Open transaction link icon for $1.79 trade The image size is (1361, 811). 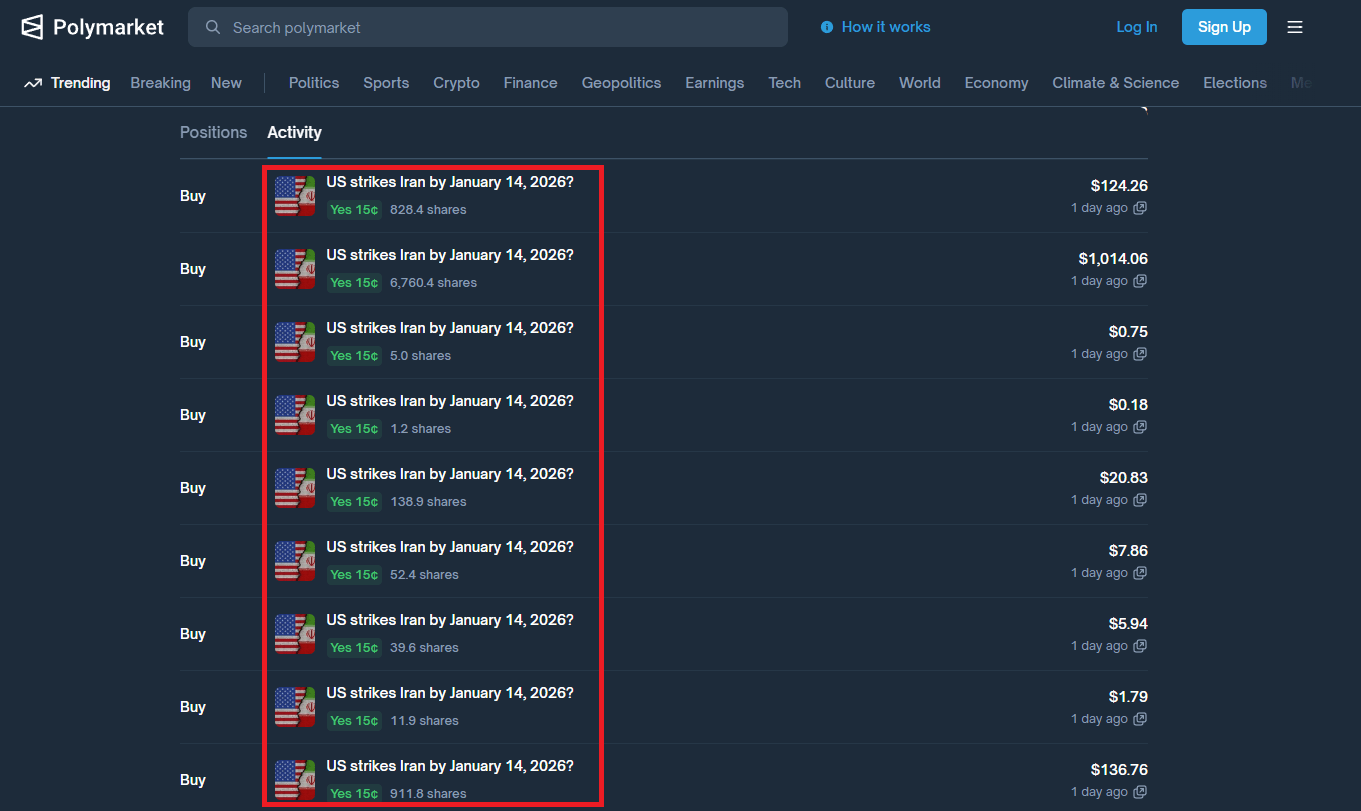coord(1140,719)
